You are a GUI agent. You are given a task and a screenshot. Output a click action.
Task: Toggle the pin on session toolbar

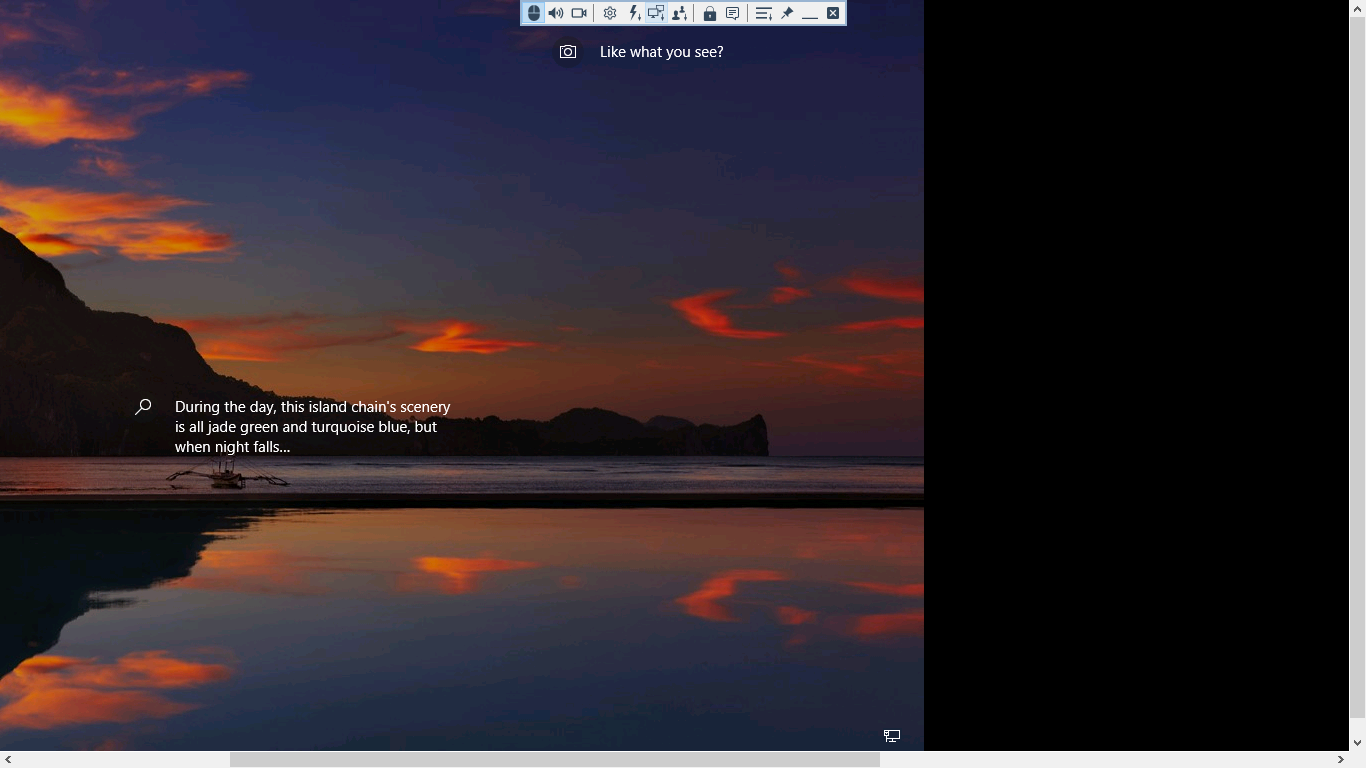pos(787,13)
